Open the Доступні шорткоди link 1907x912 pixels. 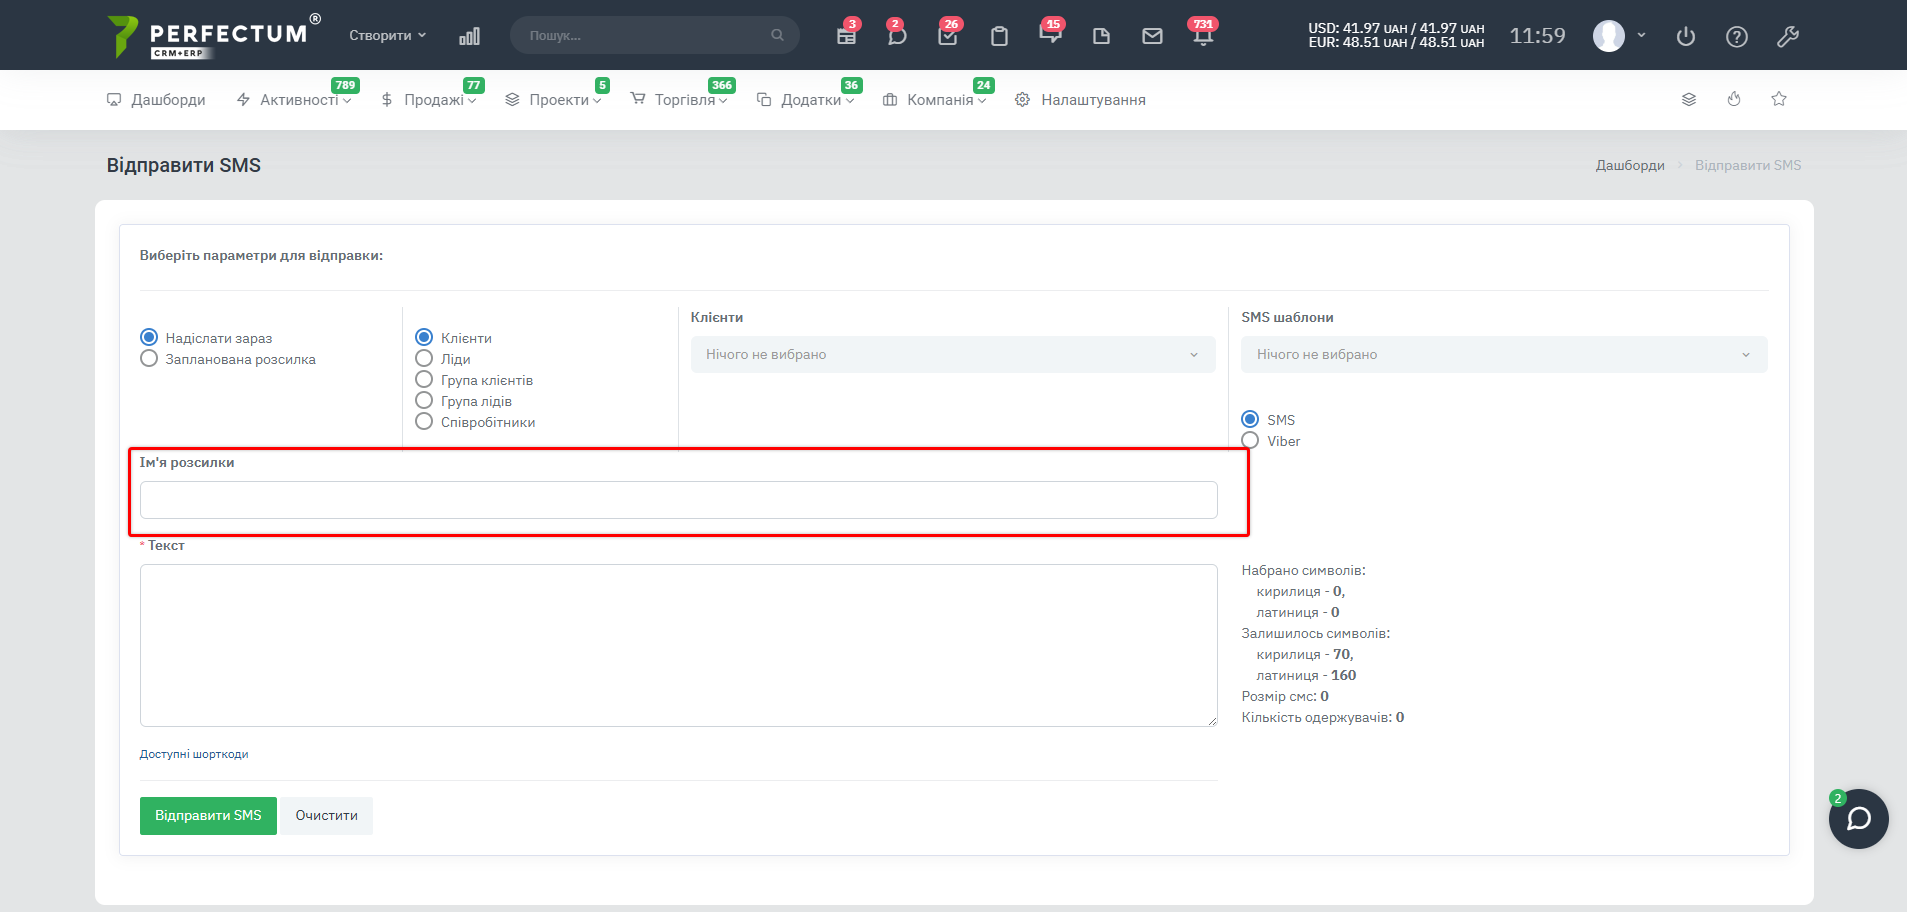pyautogui.click(x=194, y=754)
